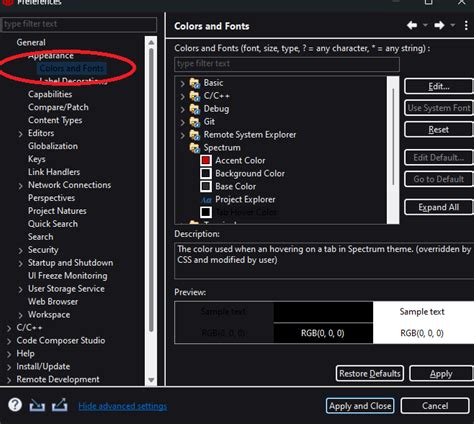Select the Project Natures page
Image resolution: width=474 pixels, height=424 pixels.
click(57, 211)
